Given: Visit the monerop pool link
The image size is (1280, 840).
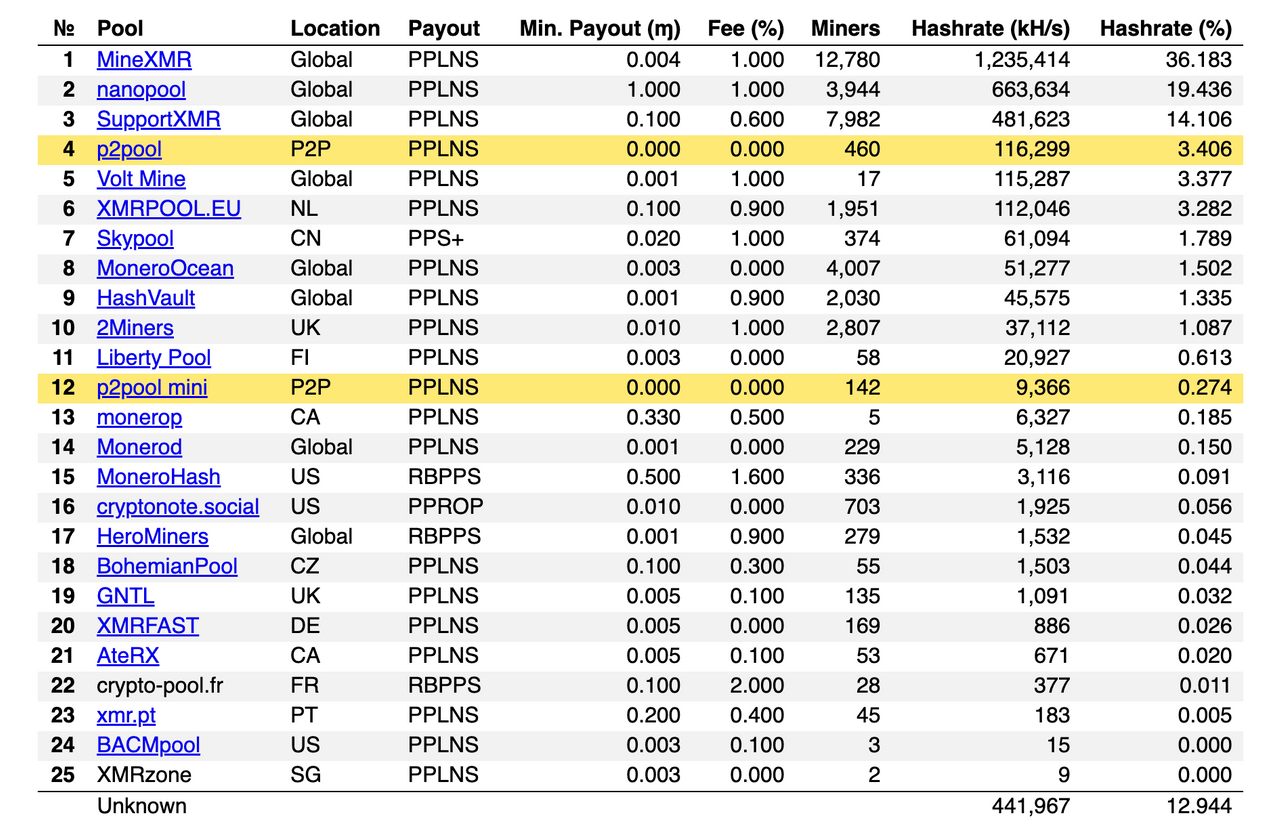Looking at the screenshot, I should pos(139,418).
